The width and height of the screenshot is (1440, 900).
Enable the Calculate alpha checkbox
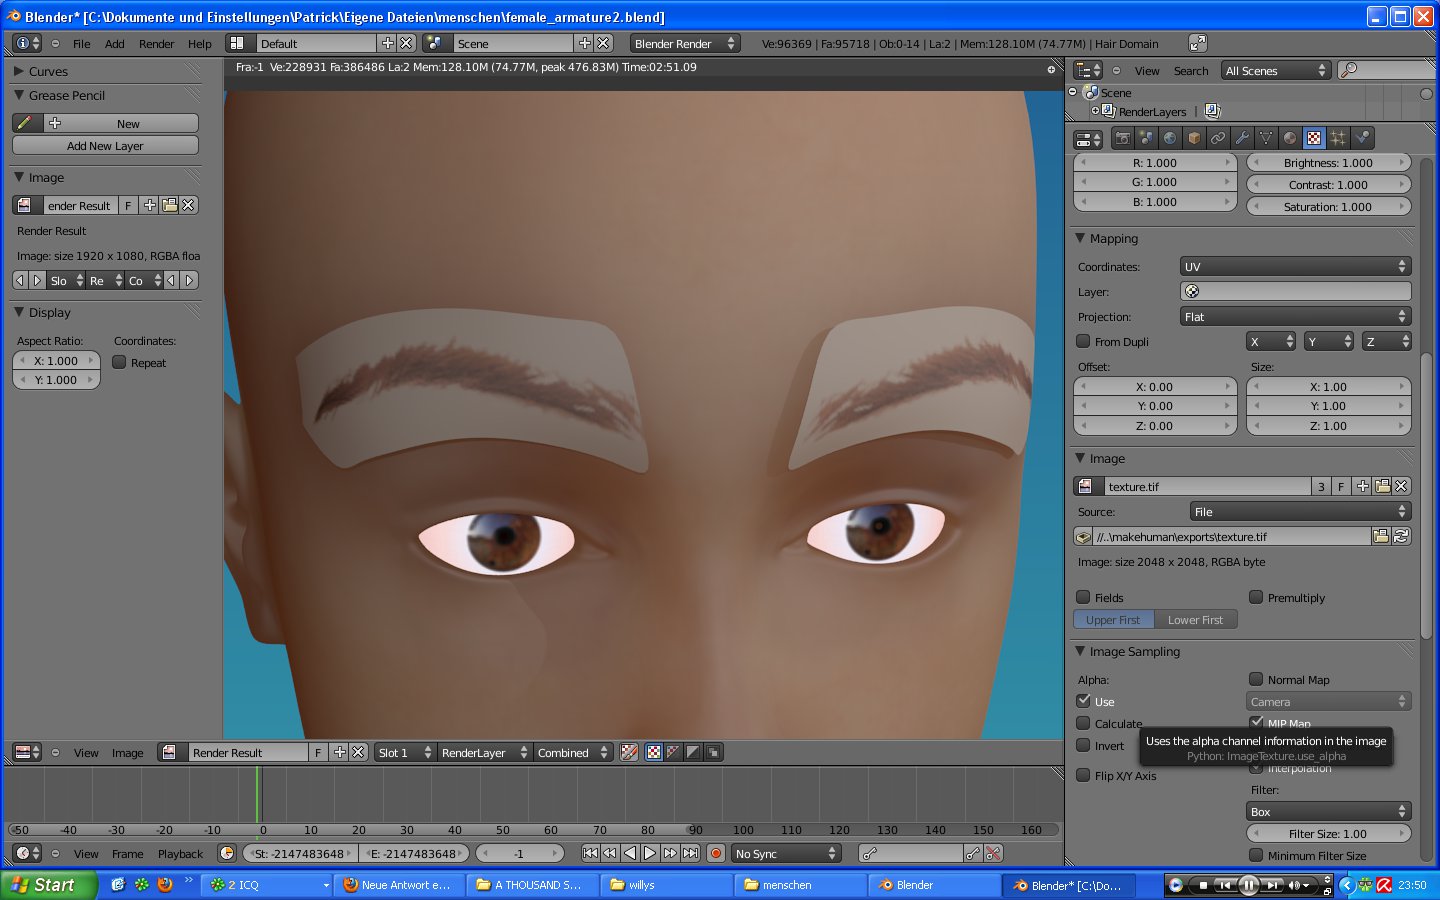point(1083,723)
